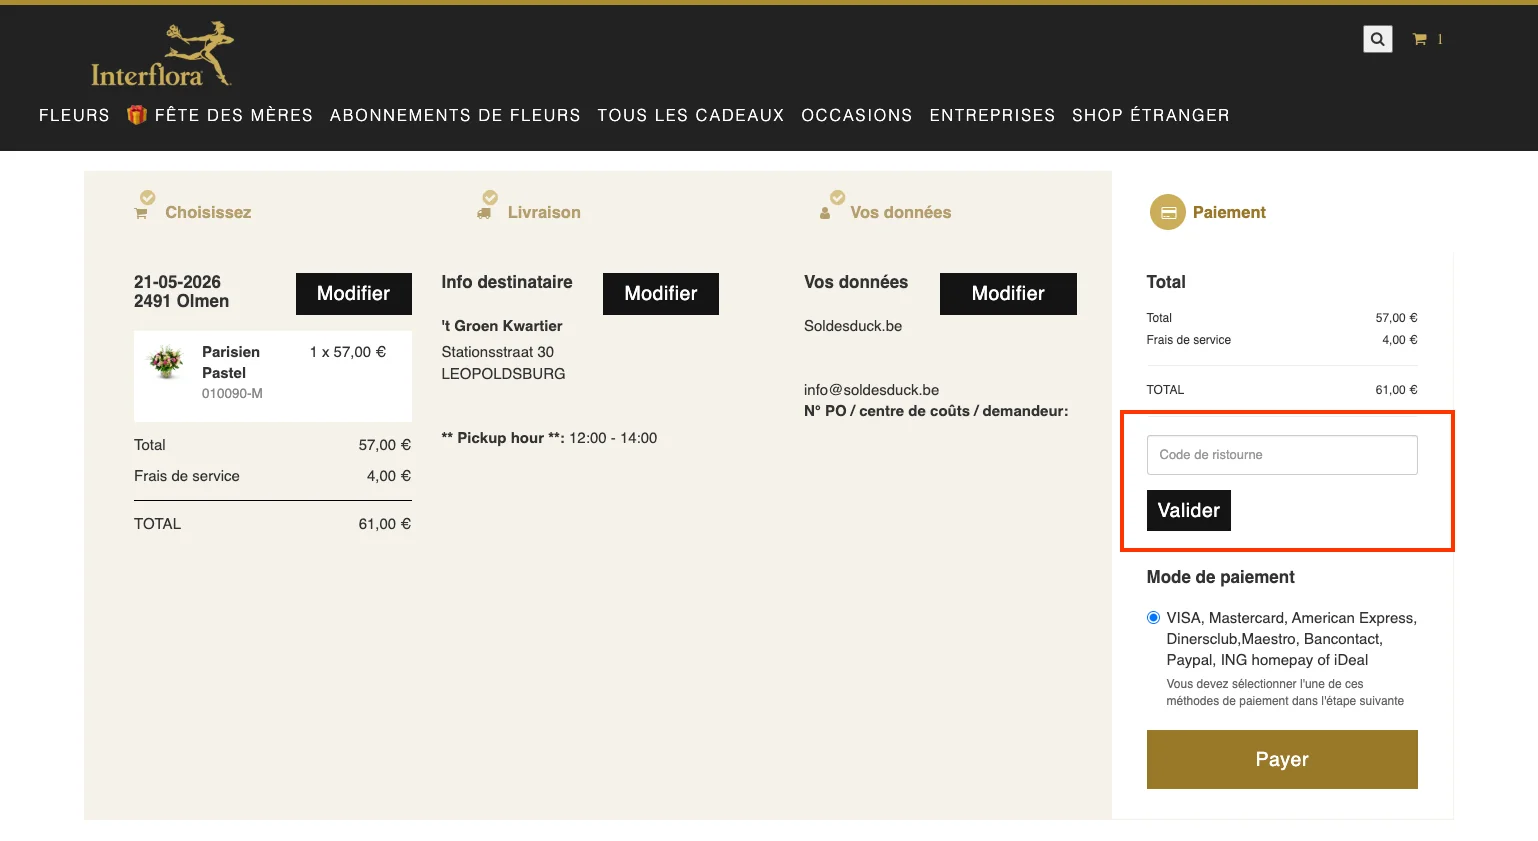The image size is (1538, 841).
Task: Click the city LEOPOLDSBURG
Action: pos(503,374)
